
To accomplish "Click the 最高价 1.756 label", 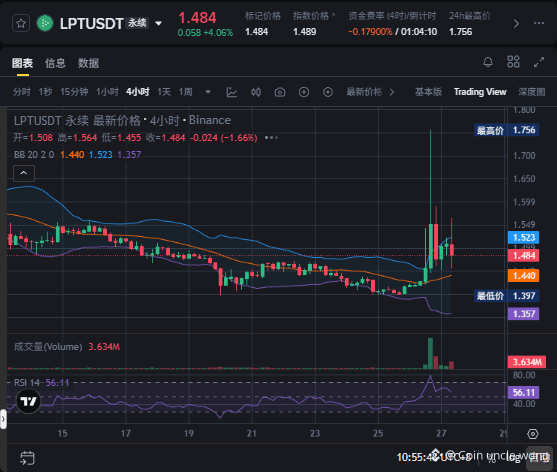I will click(x=507, y=130).
